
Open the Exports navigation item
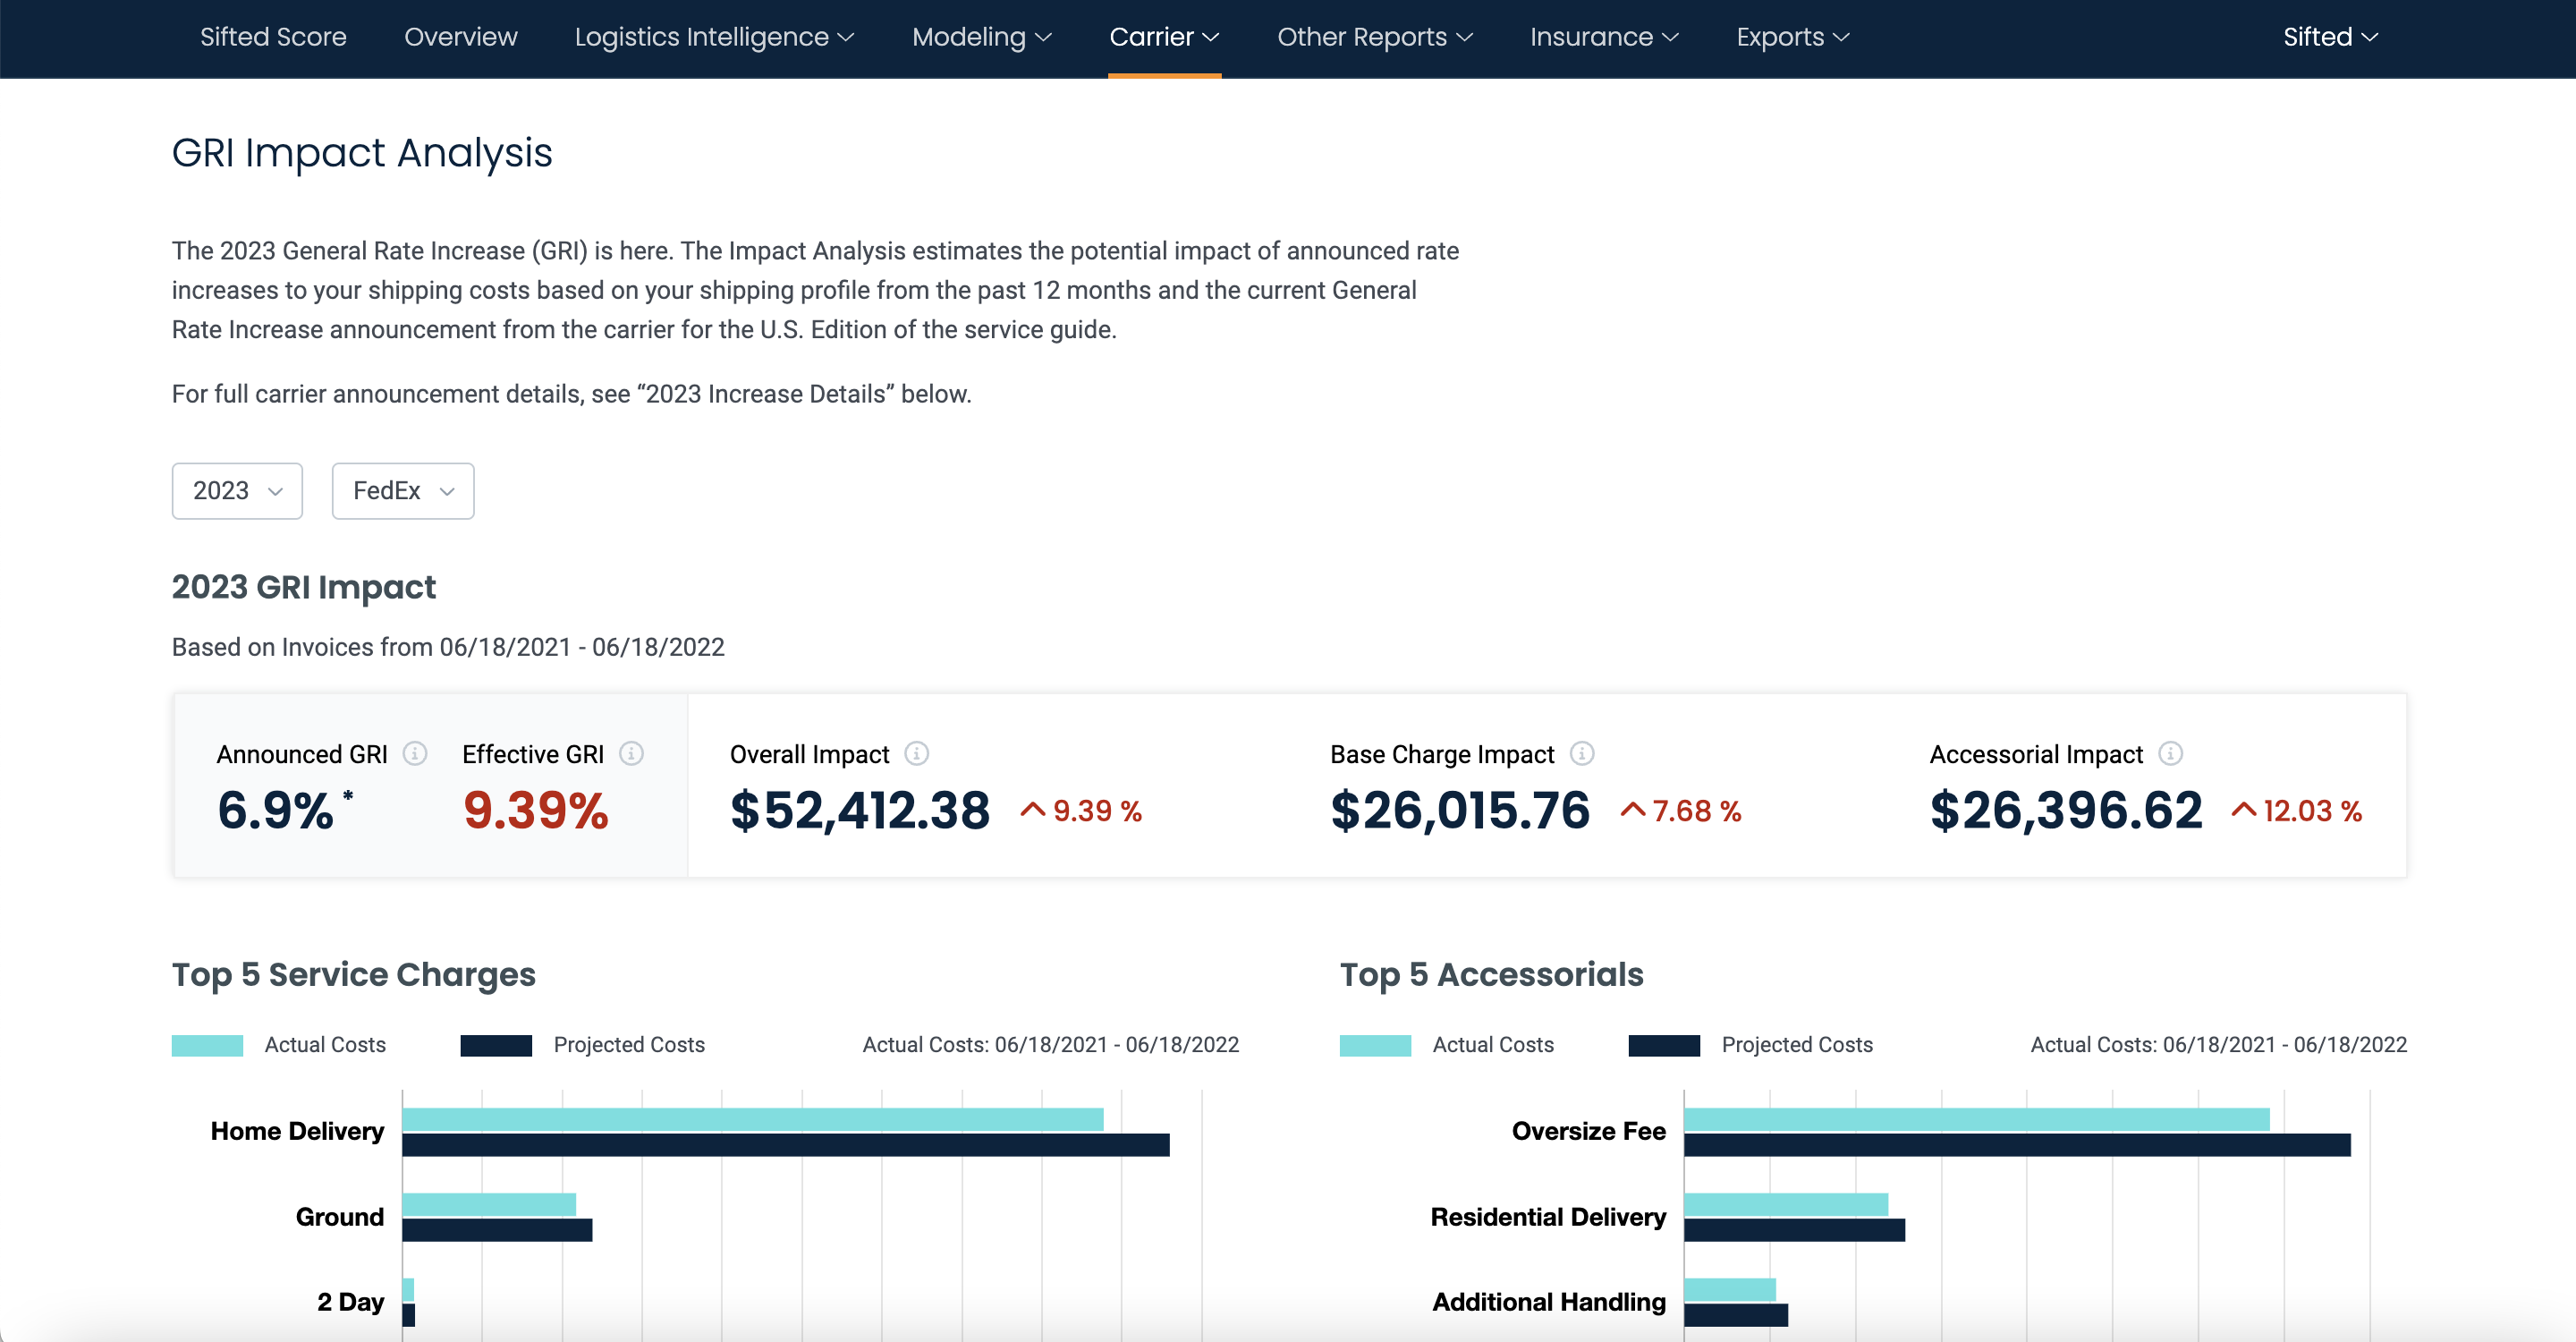(x=1791, y=37)
